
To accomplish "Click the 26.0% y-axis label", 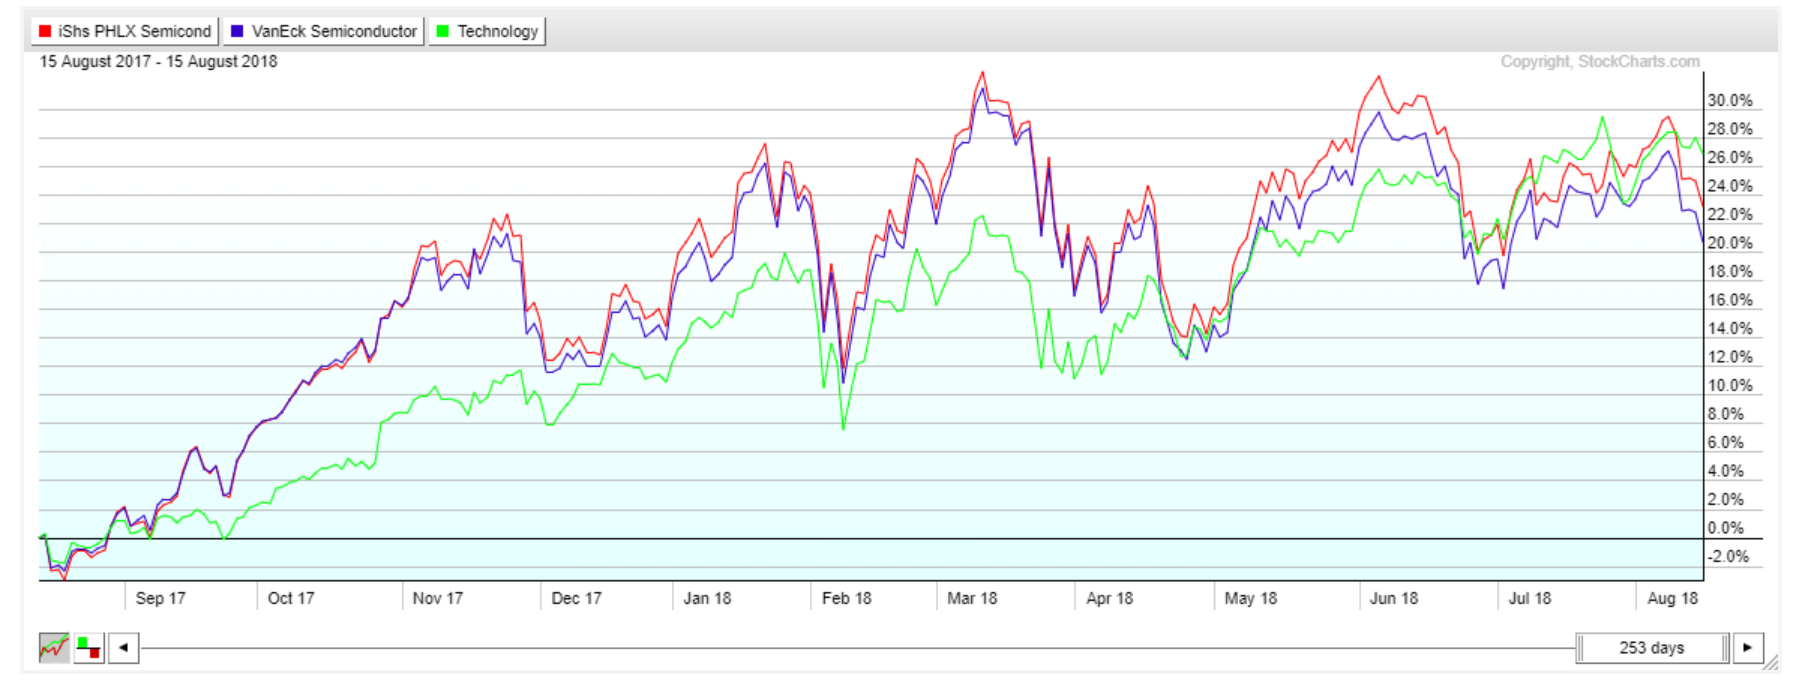I will 1730,157.
